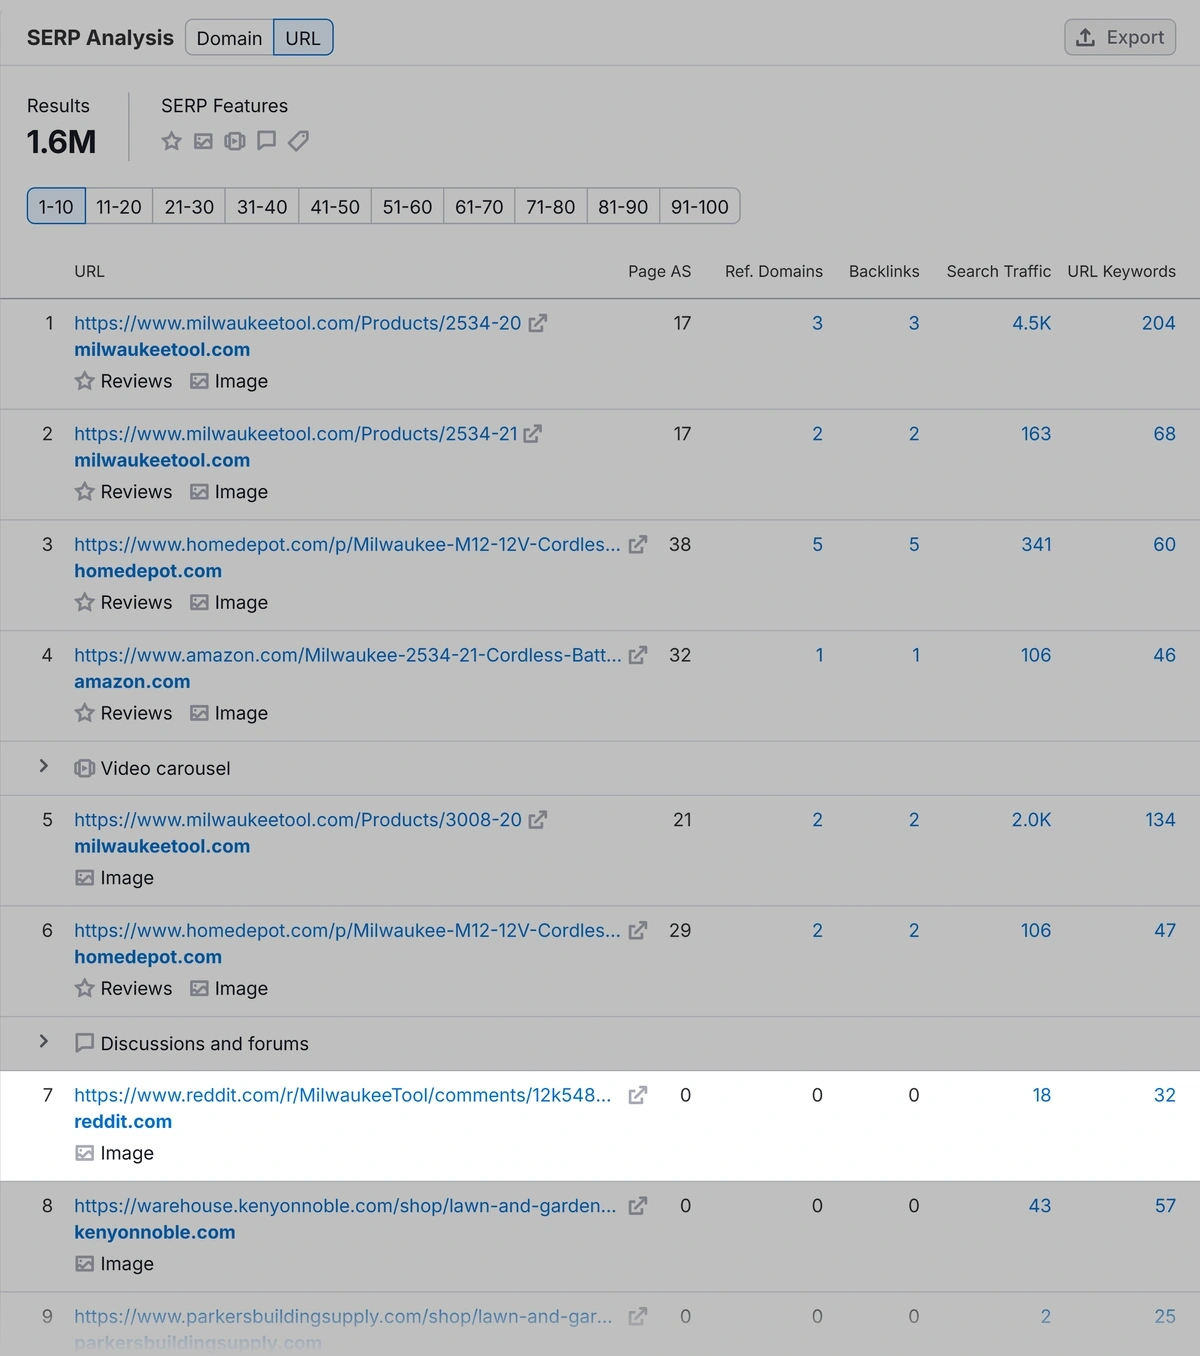Click Reviews star icon in row 1

pyautogui.click(x=85, y=381)
